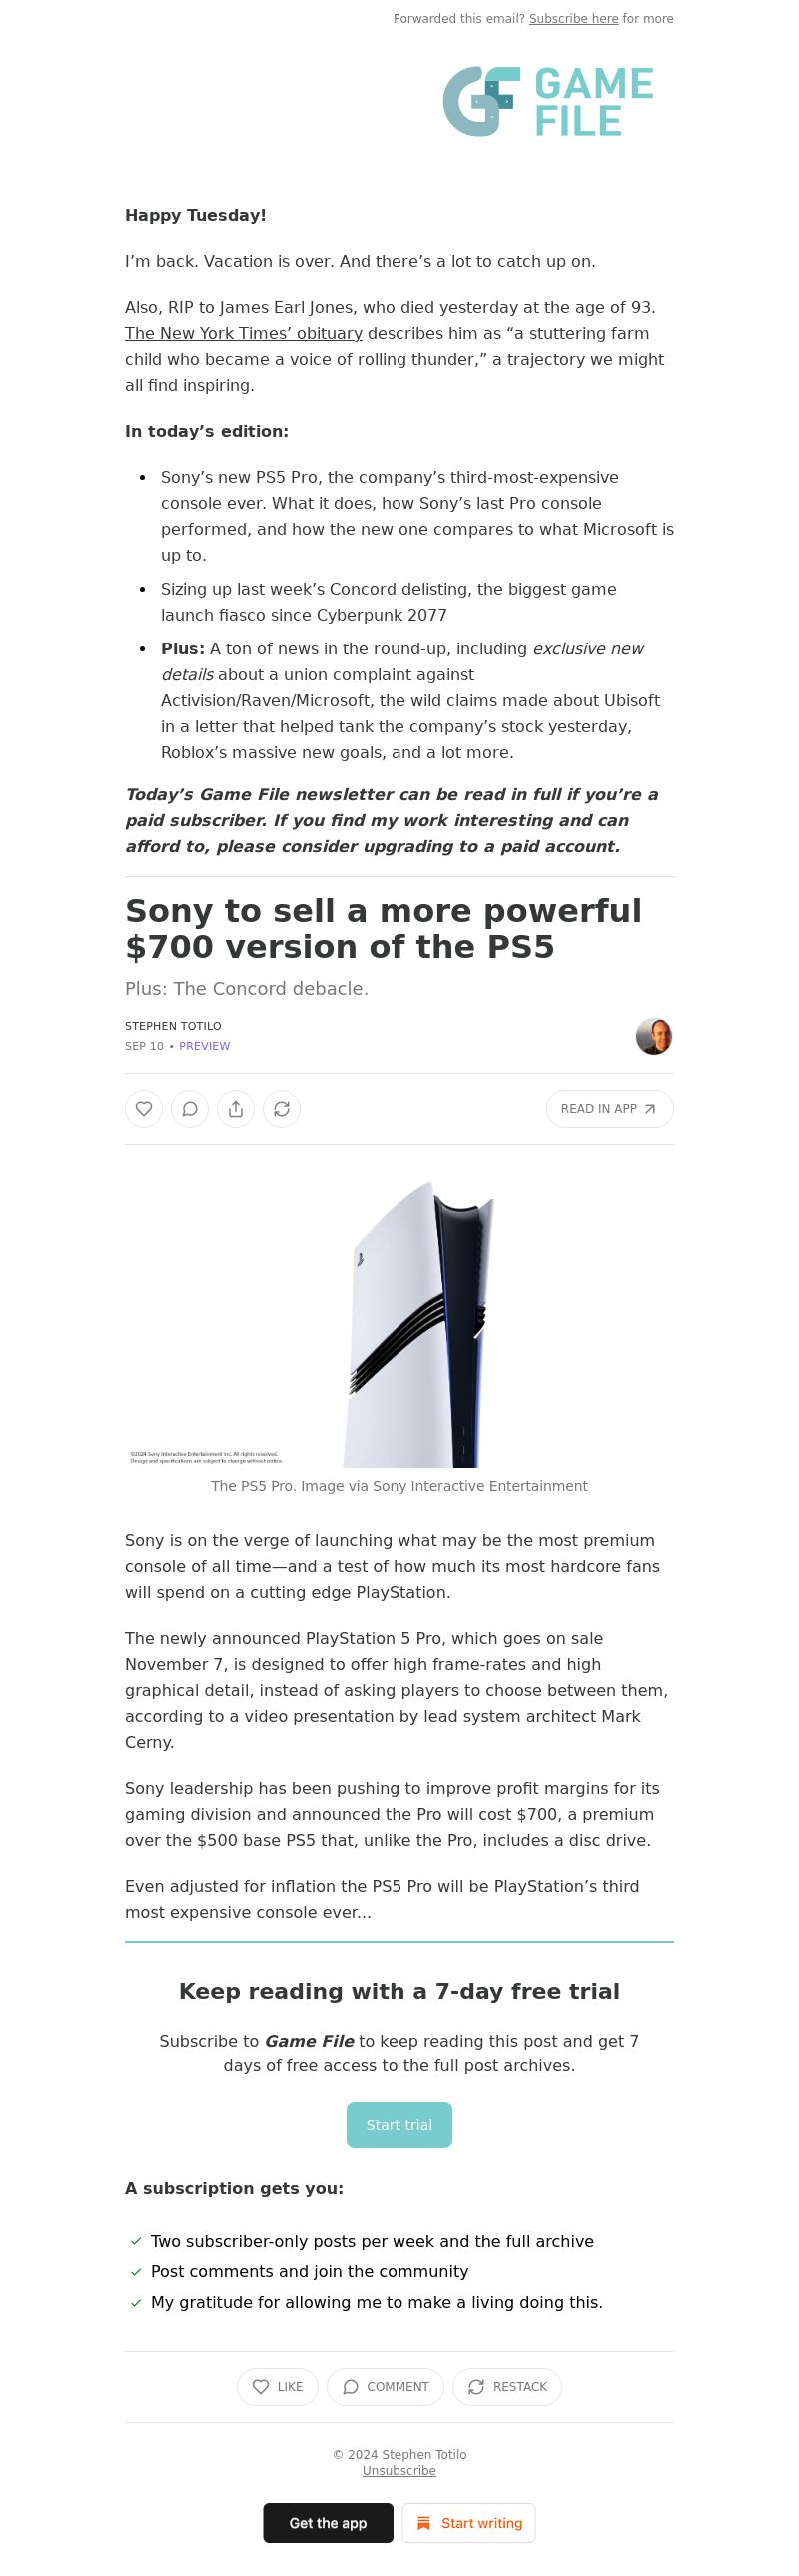Viewport: 799px width, 2576px height.
Task: Click the READ IN APP button
Action: (x=610, y=1109)
